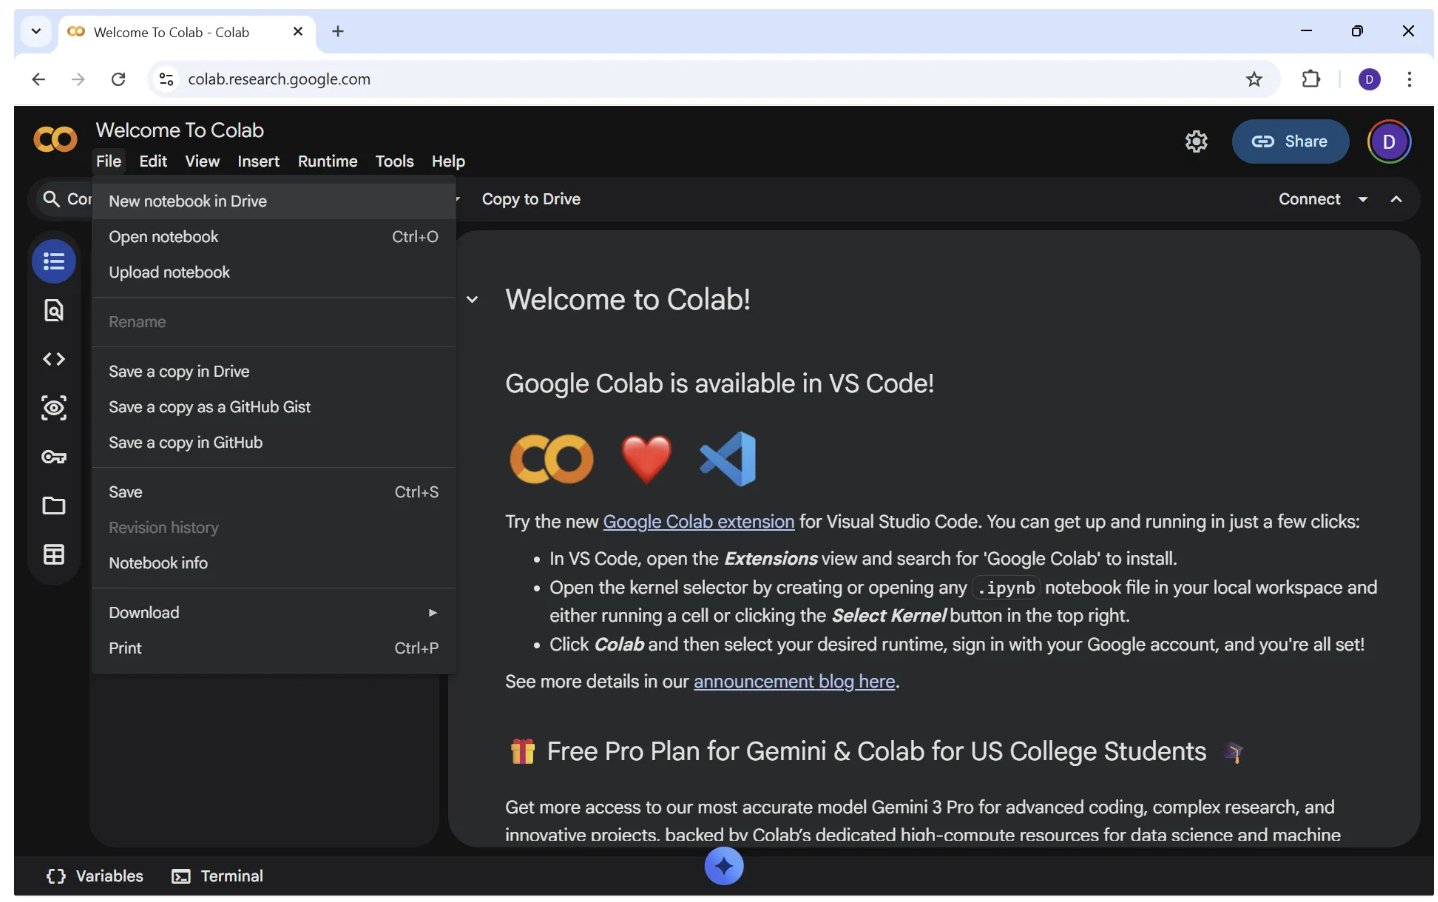Expand Connect options dropdown arrow
The image size is (1438, 902).
(x=1362, y=199)
